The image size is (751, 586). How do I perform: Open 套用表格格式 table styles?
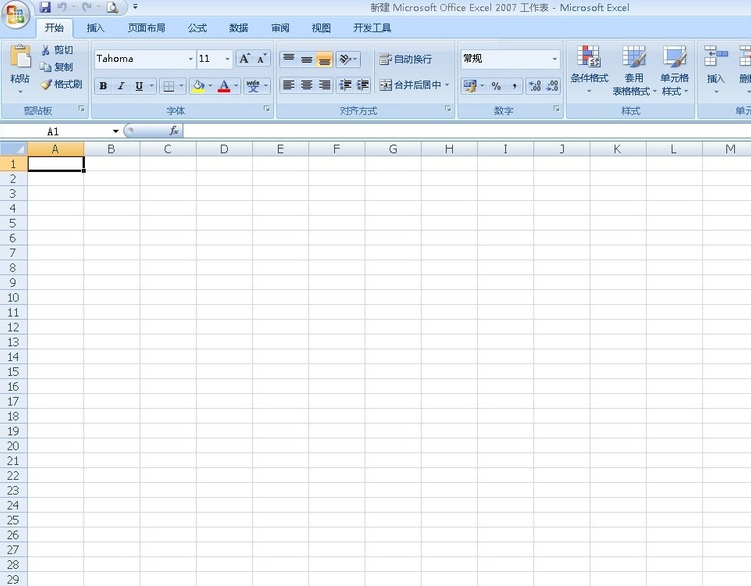[x=634, y=70]
